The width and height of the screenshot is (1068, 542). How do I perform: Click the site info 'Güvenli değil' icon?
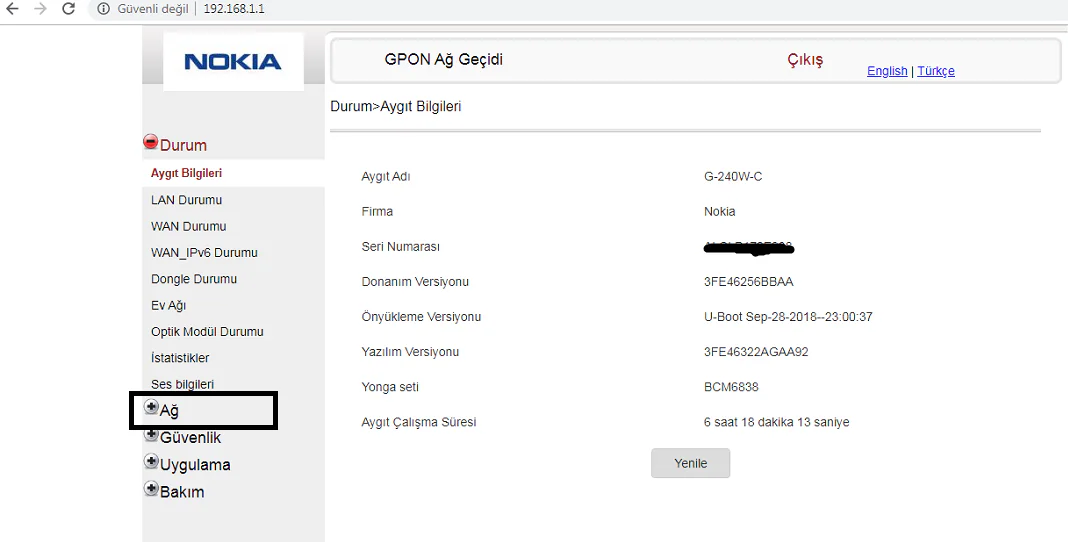point(104,9)
